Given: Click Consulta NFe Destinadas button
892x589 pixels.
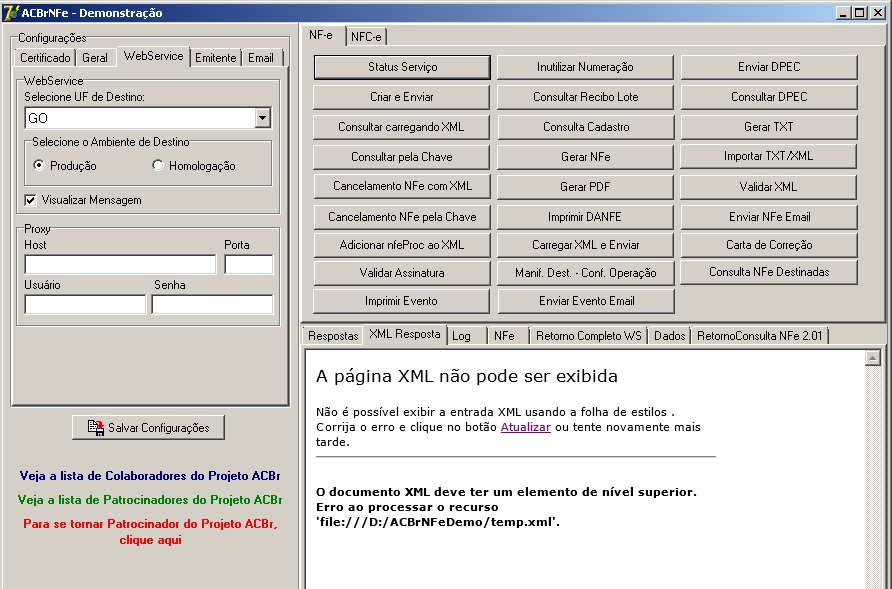Looking at the screenshot, I should (x=769, y=272).
